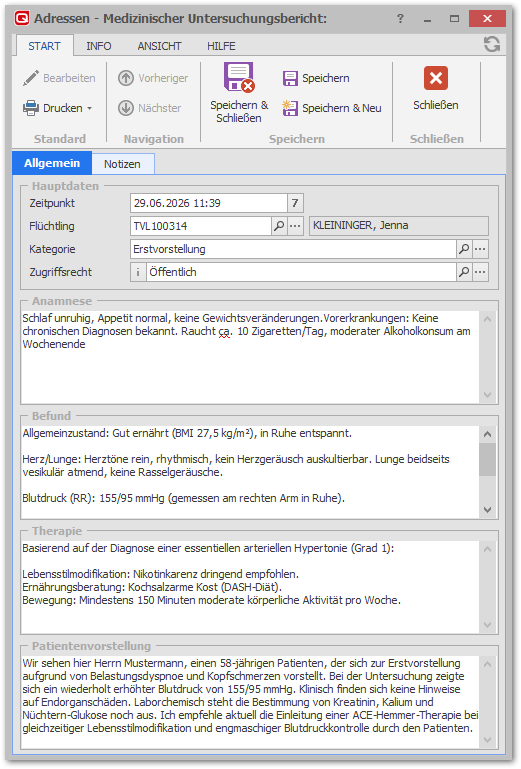
Task: Click the Flüchtling ellipsis button
Action: pyautogui.click(x=295, y=226)
